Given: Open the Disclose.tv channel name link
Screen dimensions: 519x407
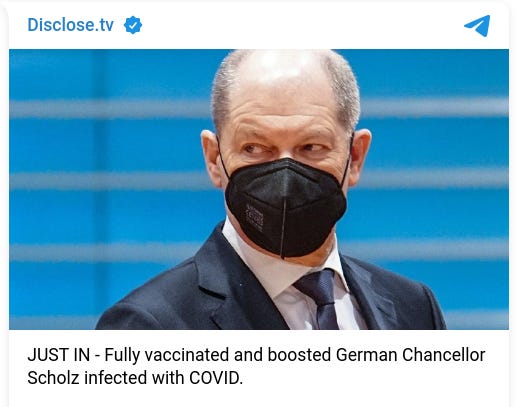Looking at the screenshot, I should pos(70,25).
